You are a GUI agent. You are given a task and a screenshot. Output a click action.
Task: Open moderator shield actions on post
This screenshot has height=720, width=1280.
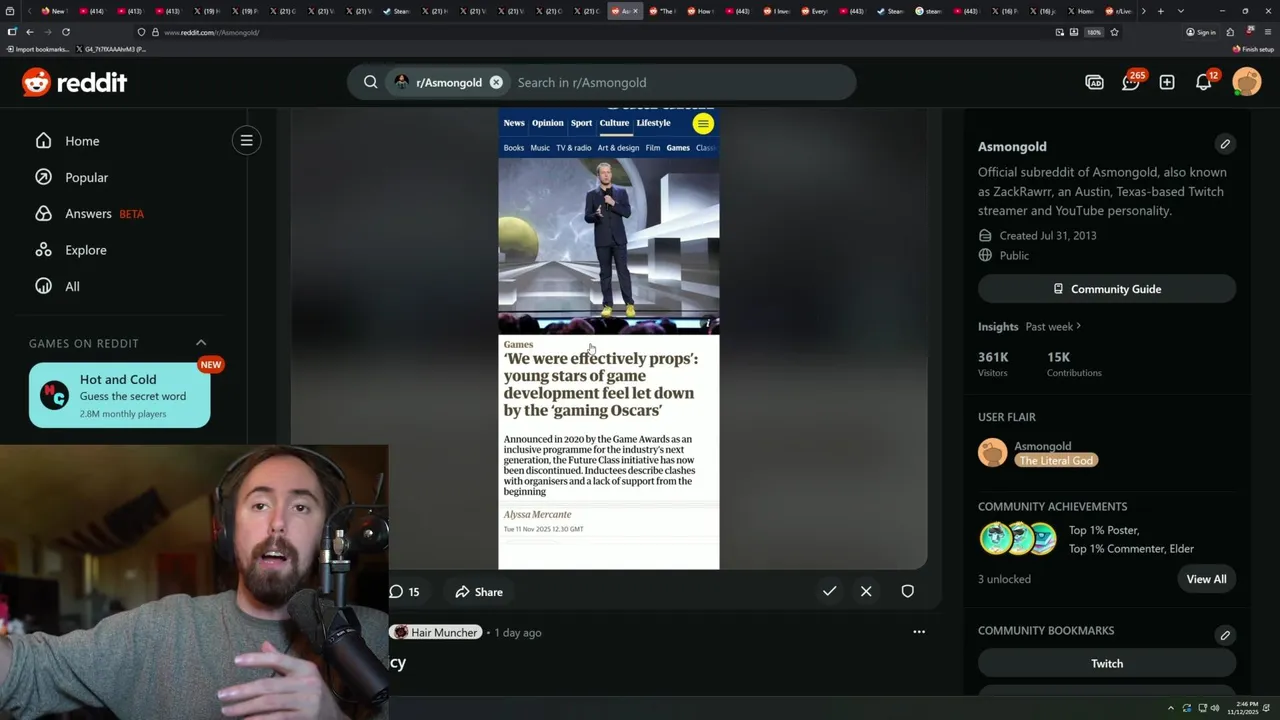coord(907,591)
